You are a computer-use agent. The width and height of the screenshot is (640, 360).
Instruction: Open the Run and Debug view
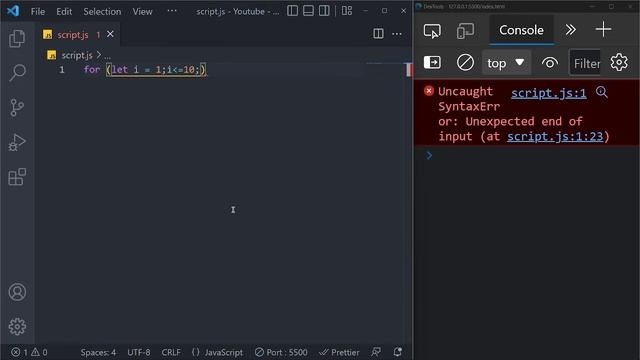point(17,142)
